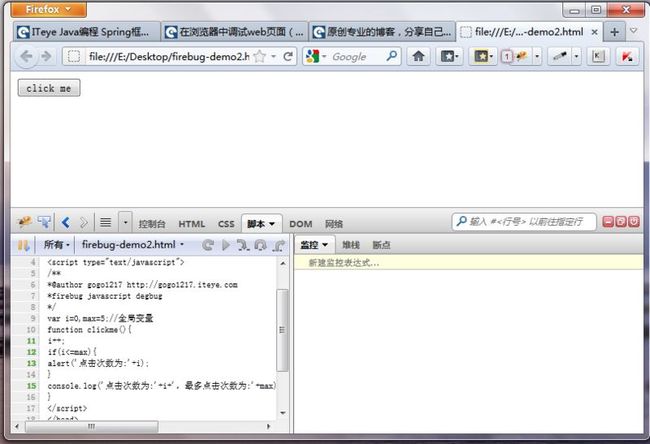The height and width of the screenshot is (444, 650).
Task: Go back with browser back arrow
Action: pyautogui.click(x=26, y=56)
